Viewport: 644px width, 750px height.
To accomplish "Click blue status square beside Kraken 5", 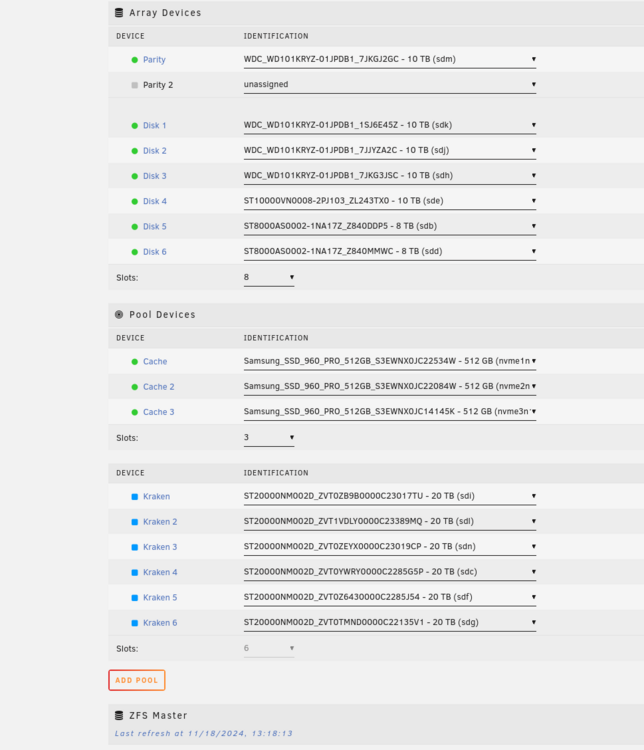I will coord(134,598).
